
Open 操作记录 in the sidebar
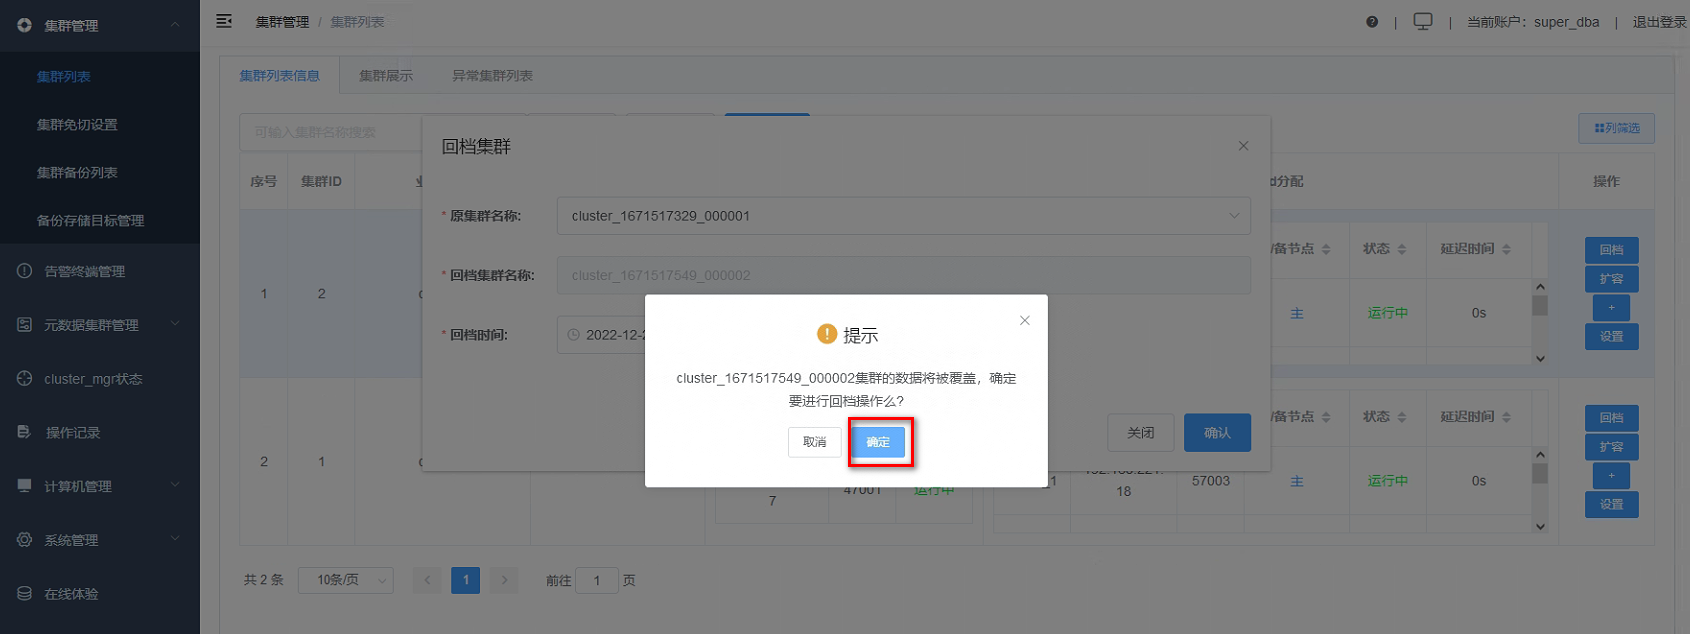pyautogui.click(x=73, y=433)
